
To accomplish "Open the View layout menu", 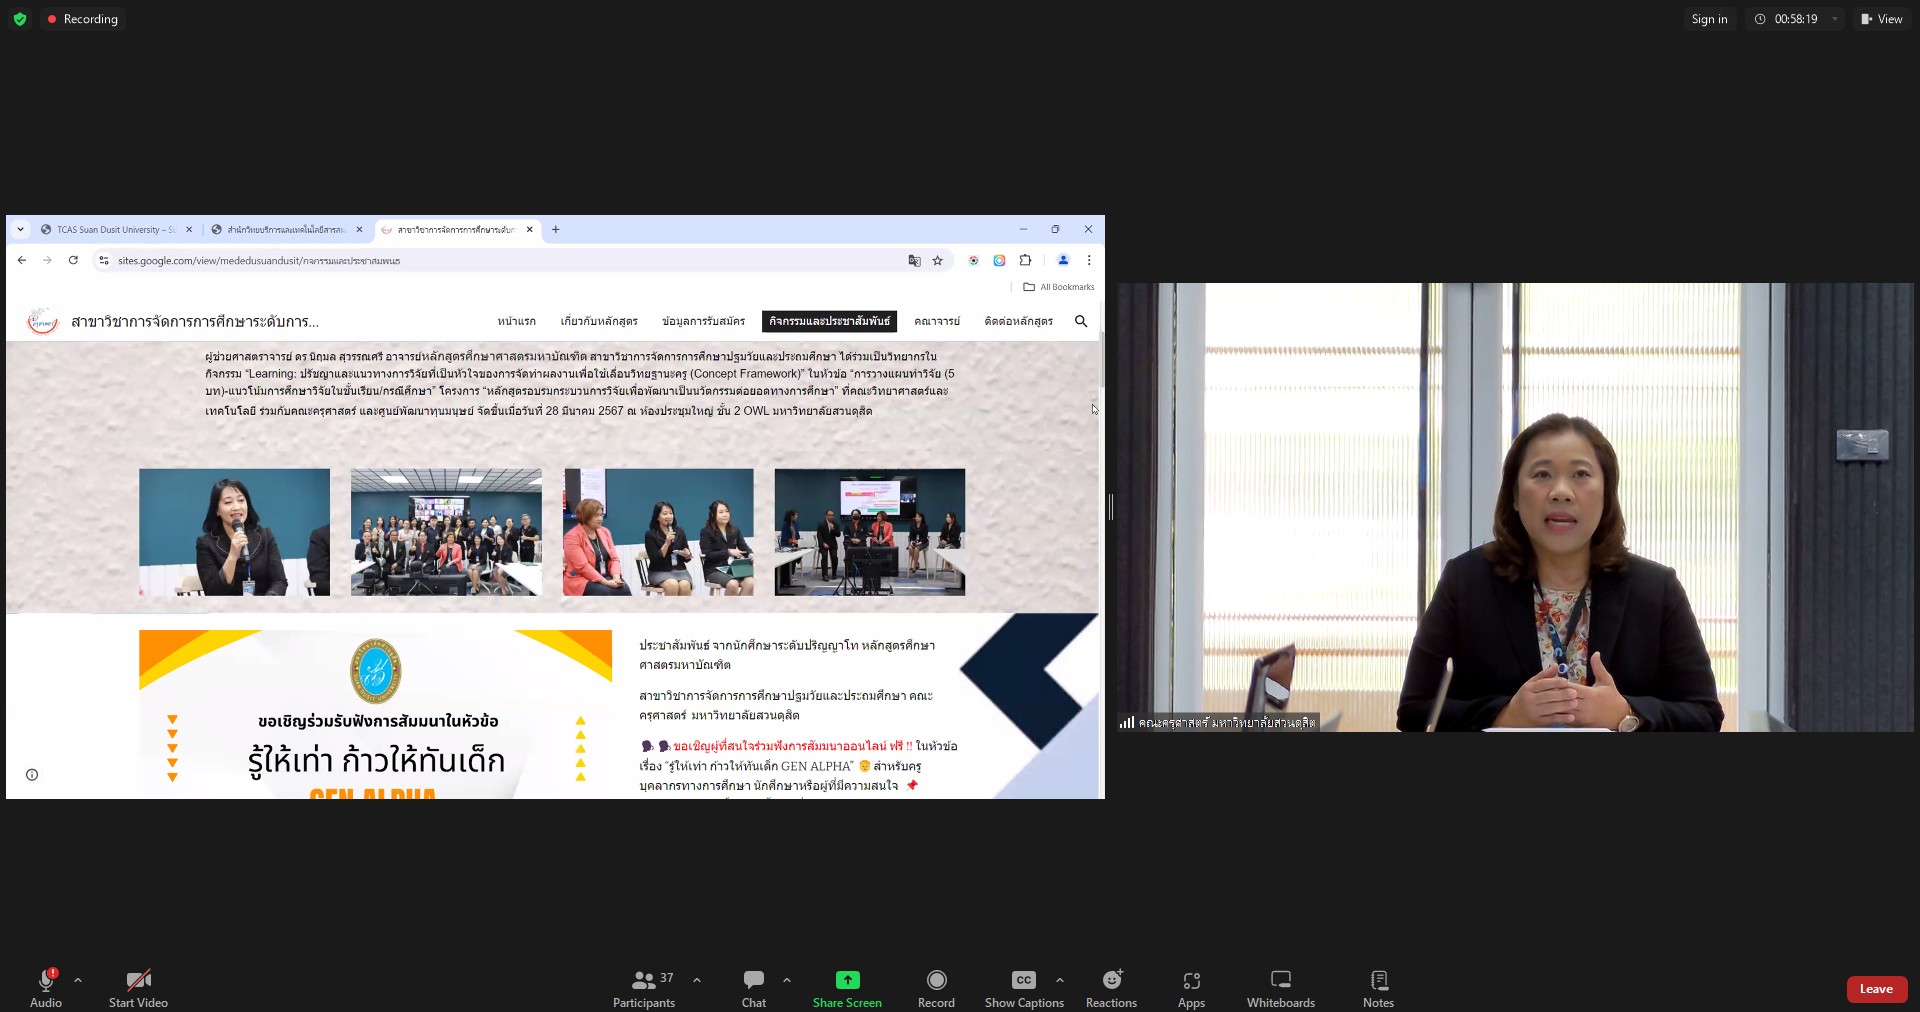I will point(1881,19).
